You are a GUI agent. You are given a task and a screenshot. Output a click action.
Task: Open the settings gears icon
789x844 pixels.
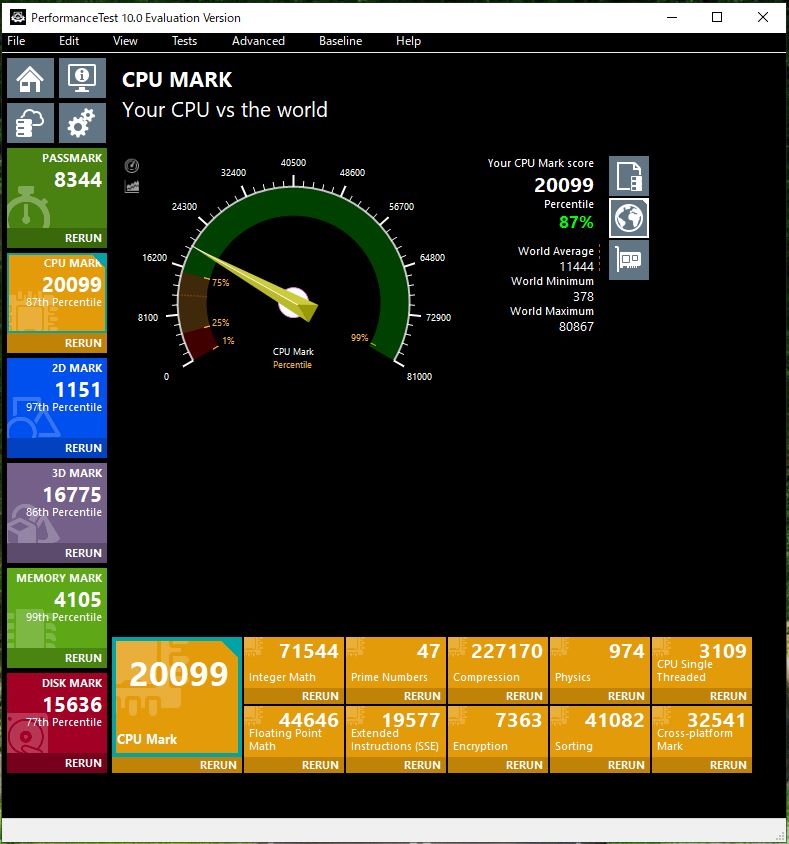[82, 123]
